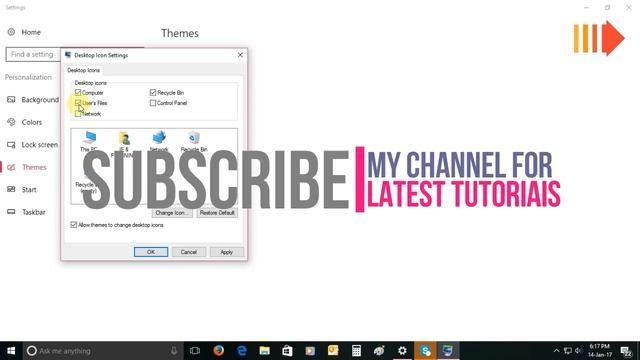Screen dimensions: 640x360
Task: Show hidden system tray icons
Action: click(556, 351)
